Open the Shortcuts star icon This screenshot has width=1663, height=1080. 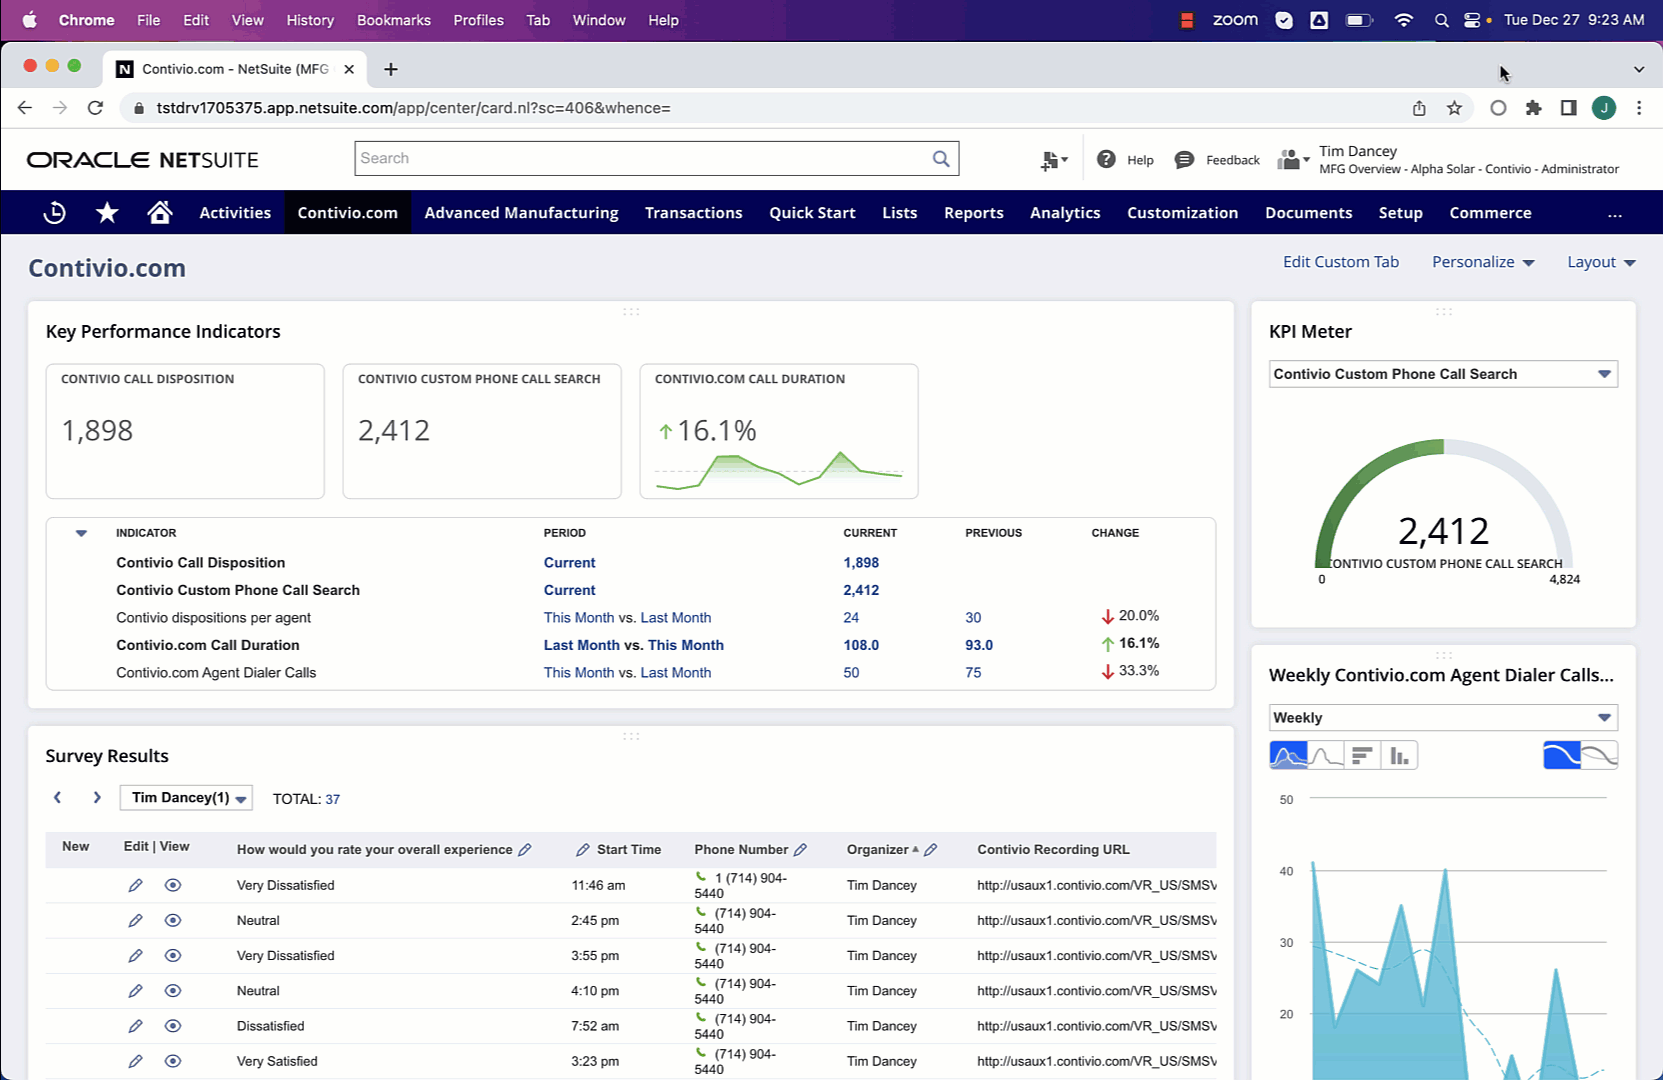coord(107,213)
